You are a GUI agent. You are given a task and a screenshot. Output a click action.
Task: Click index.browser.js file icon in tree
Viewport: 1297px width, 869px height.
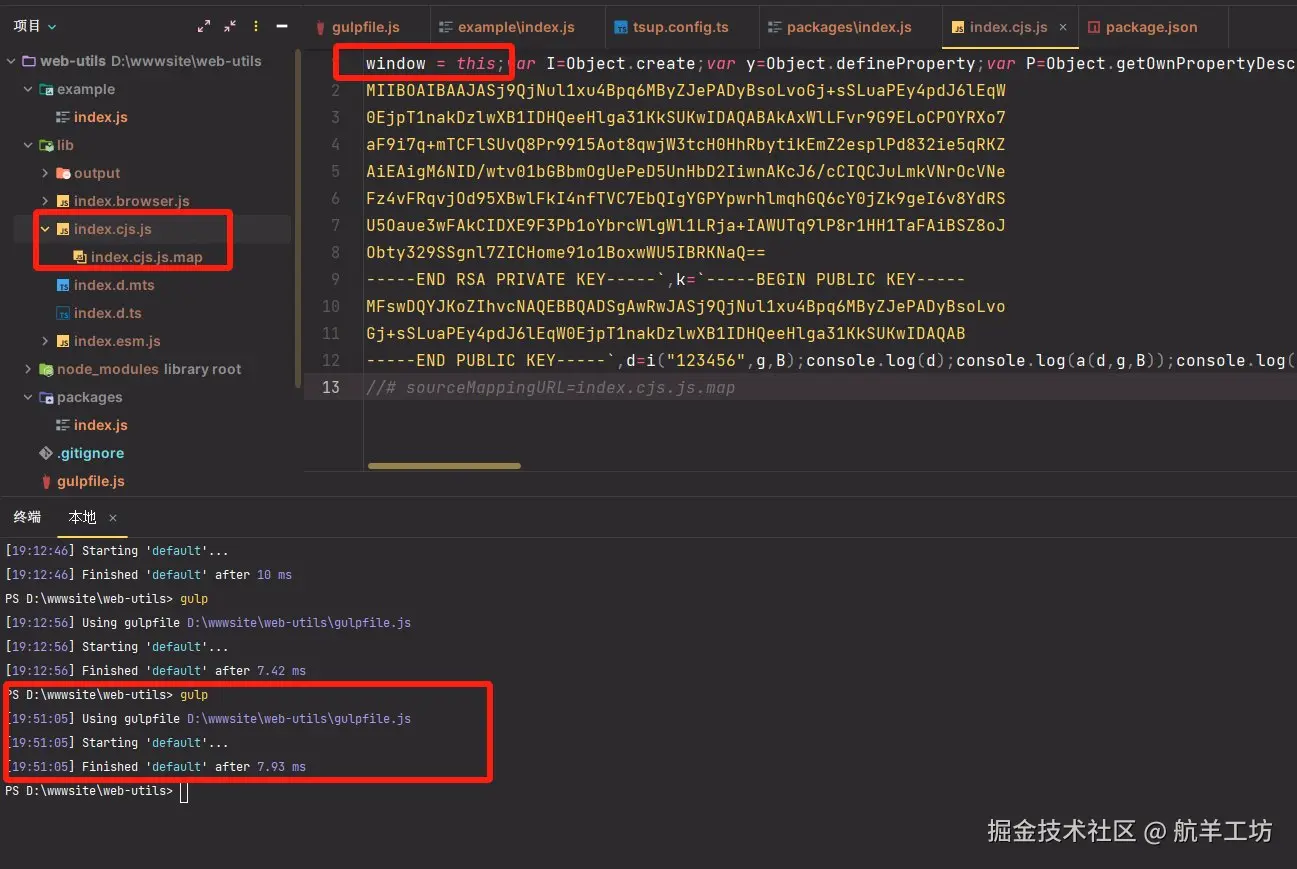tap(63, 201)
